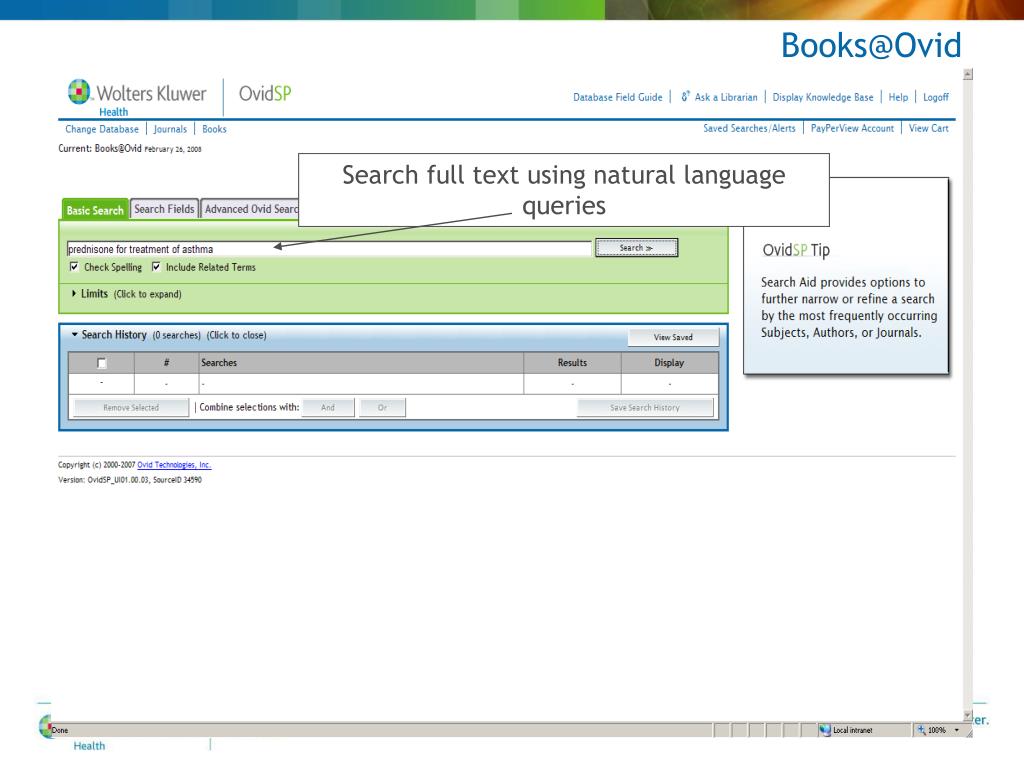Click the Search button
The width and height of the screenshot is (1024, 768).
[x=636, y=248]
